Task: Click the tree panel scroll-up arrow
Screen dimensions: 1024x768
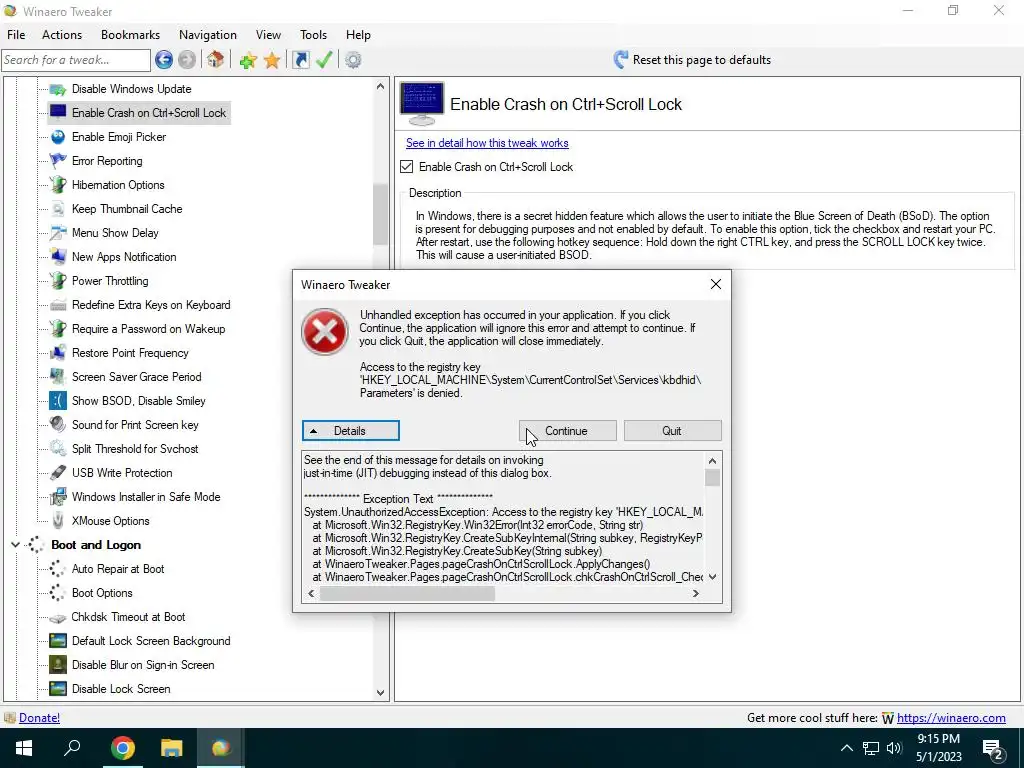Action: 380,86
